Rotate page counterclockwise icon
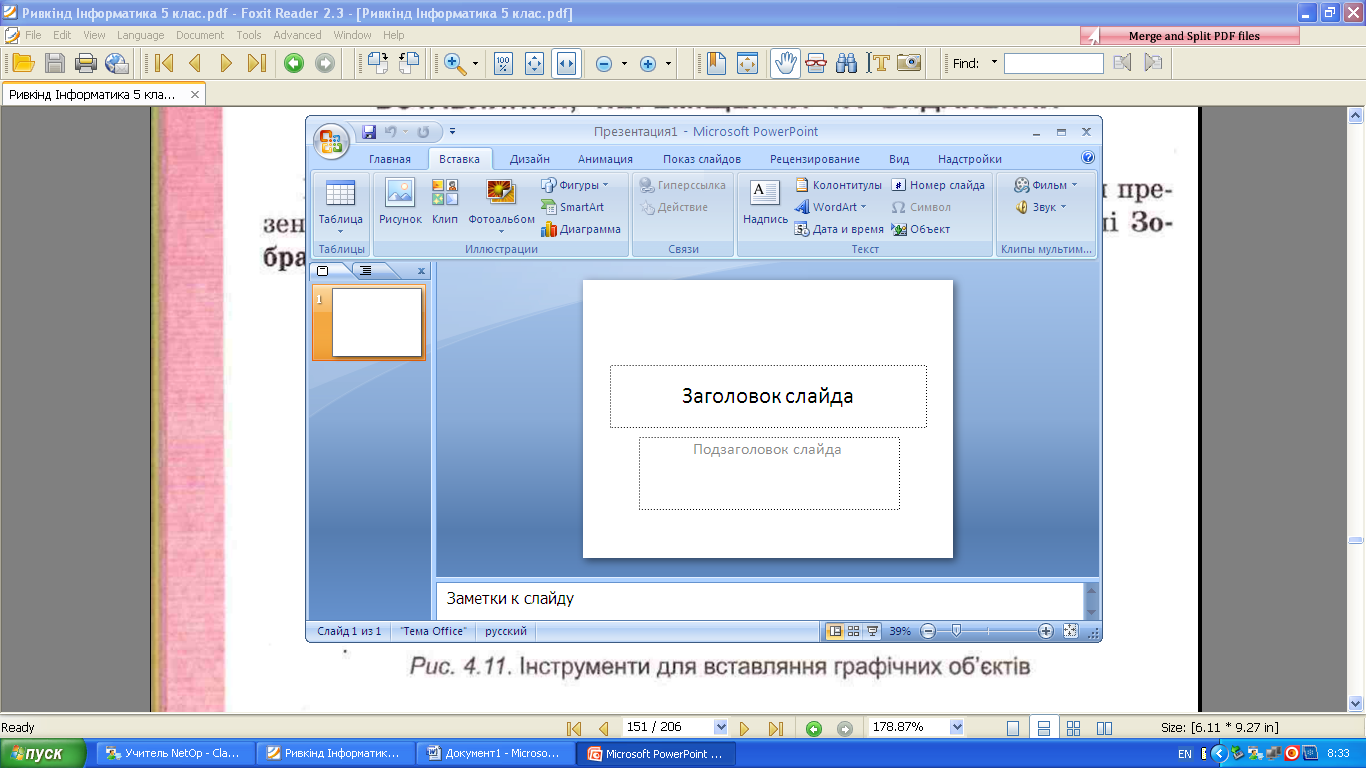This screenshot has height=768, width=1366. (x=409, y=63)
